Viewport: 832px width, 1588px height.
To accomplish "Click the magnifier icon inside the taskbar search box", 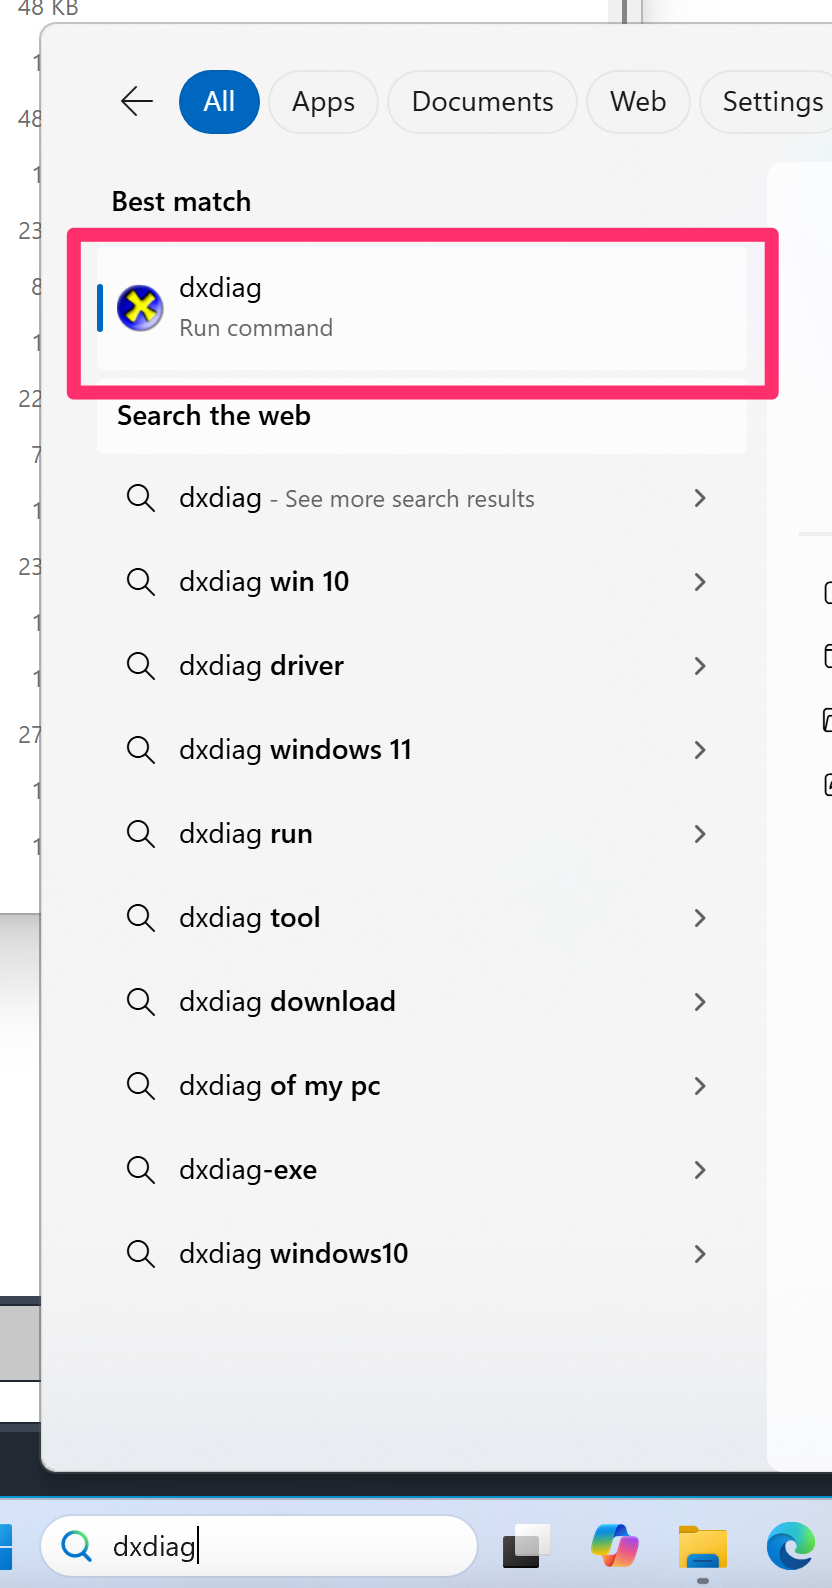I will point(77,1546).
